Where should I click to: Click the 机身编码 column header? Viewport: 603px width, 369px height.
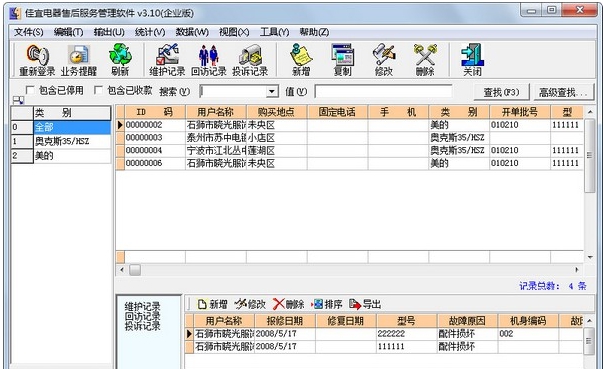tap(528, 321)
